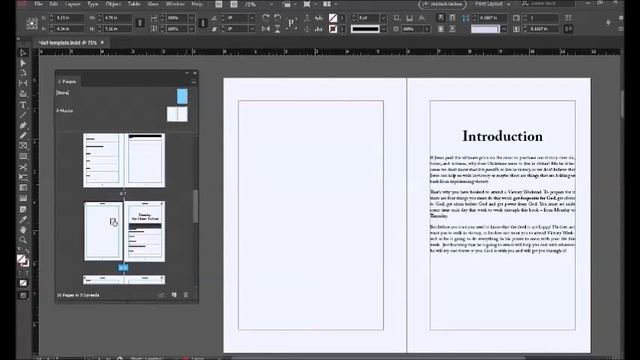Open the Rotation Angle dropdown

[252, 18]
